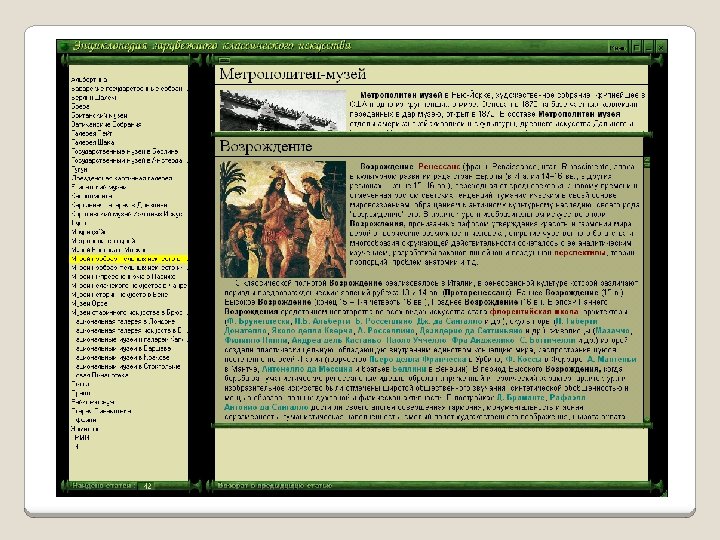Open the Мазаччо link
The height and width of the screenshot is (540, 720).
pyautogui.click(x=613, y=331)
